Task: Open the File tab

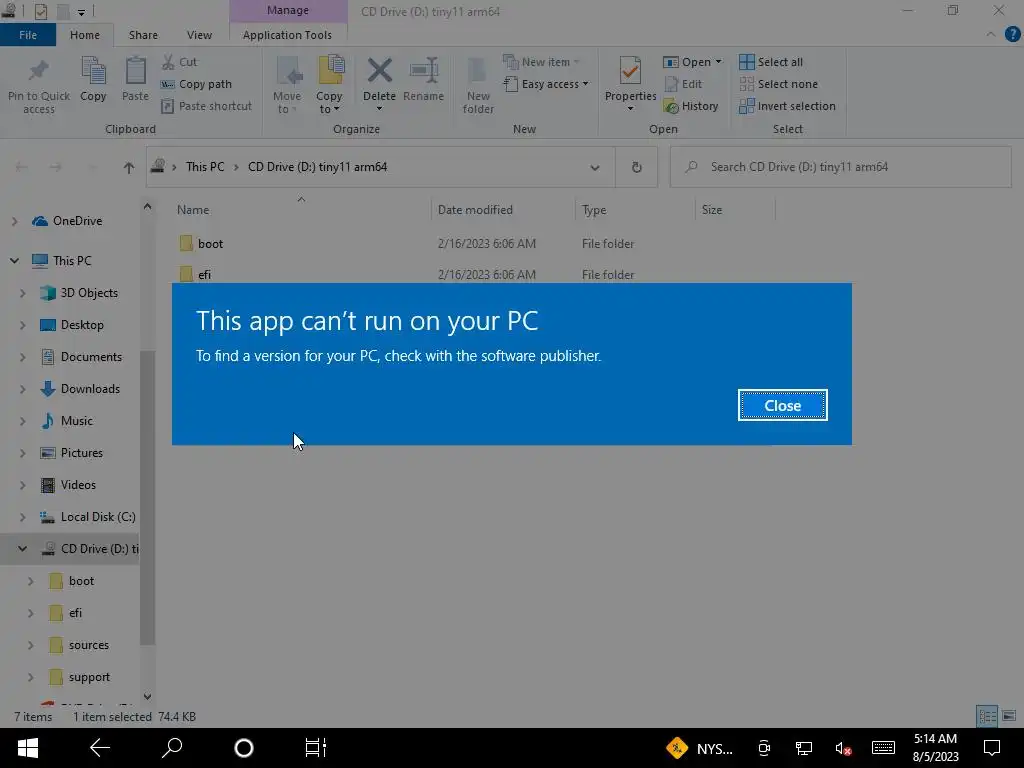Action: tap(28, 35)
